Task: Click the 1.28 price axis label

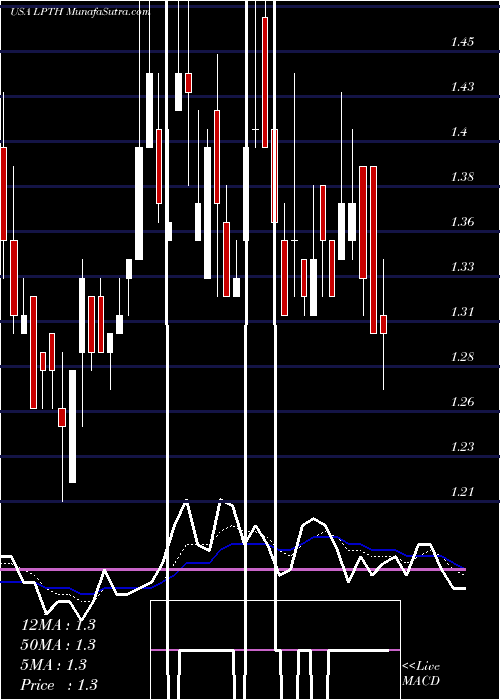Action: (x=462, y=357)
